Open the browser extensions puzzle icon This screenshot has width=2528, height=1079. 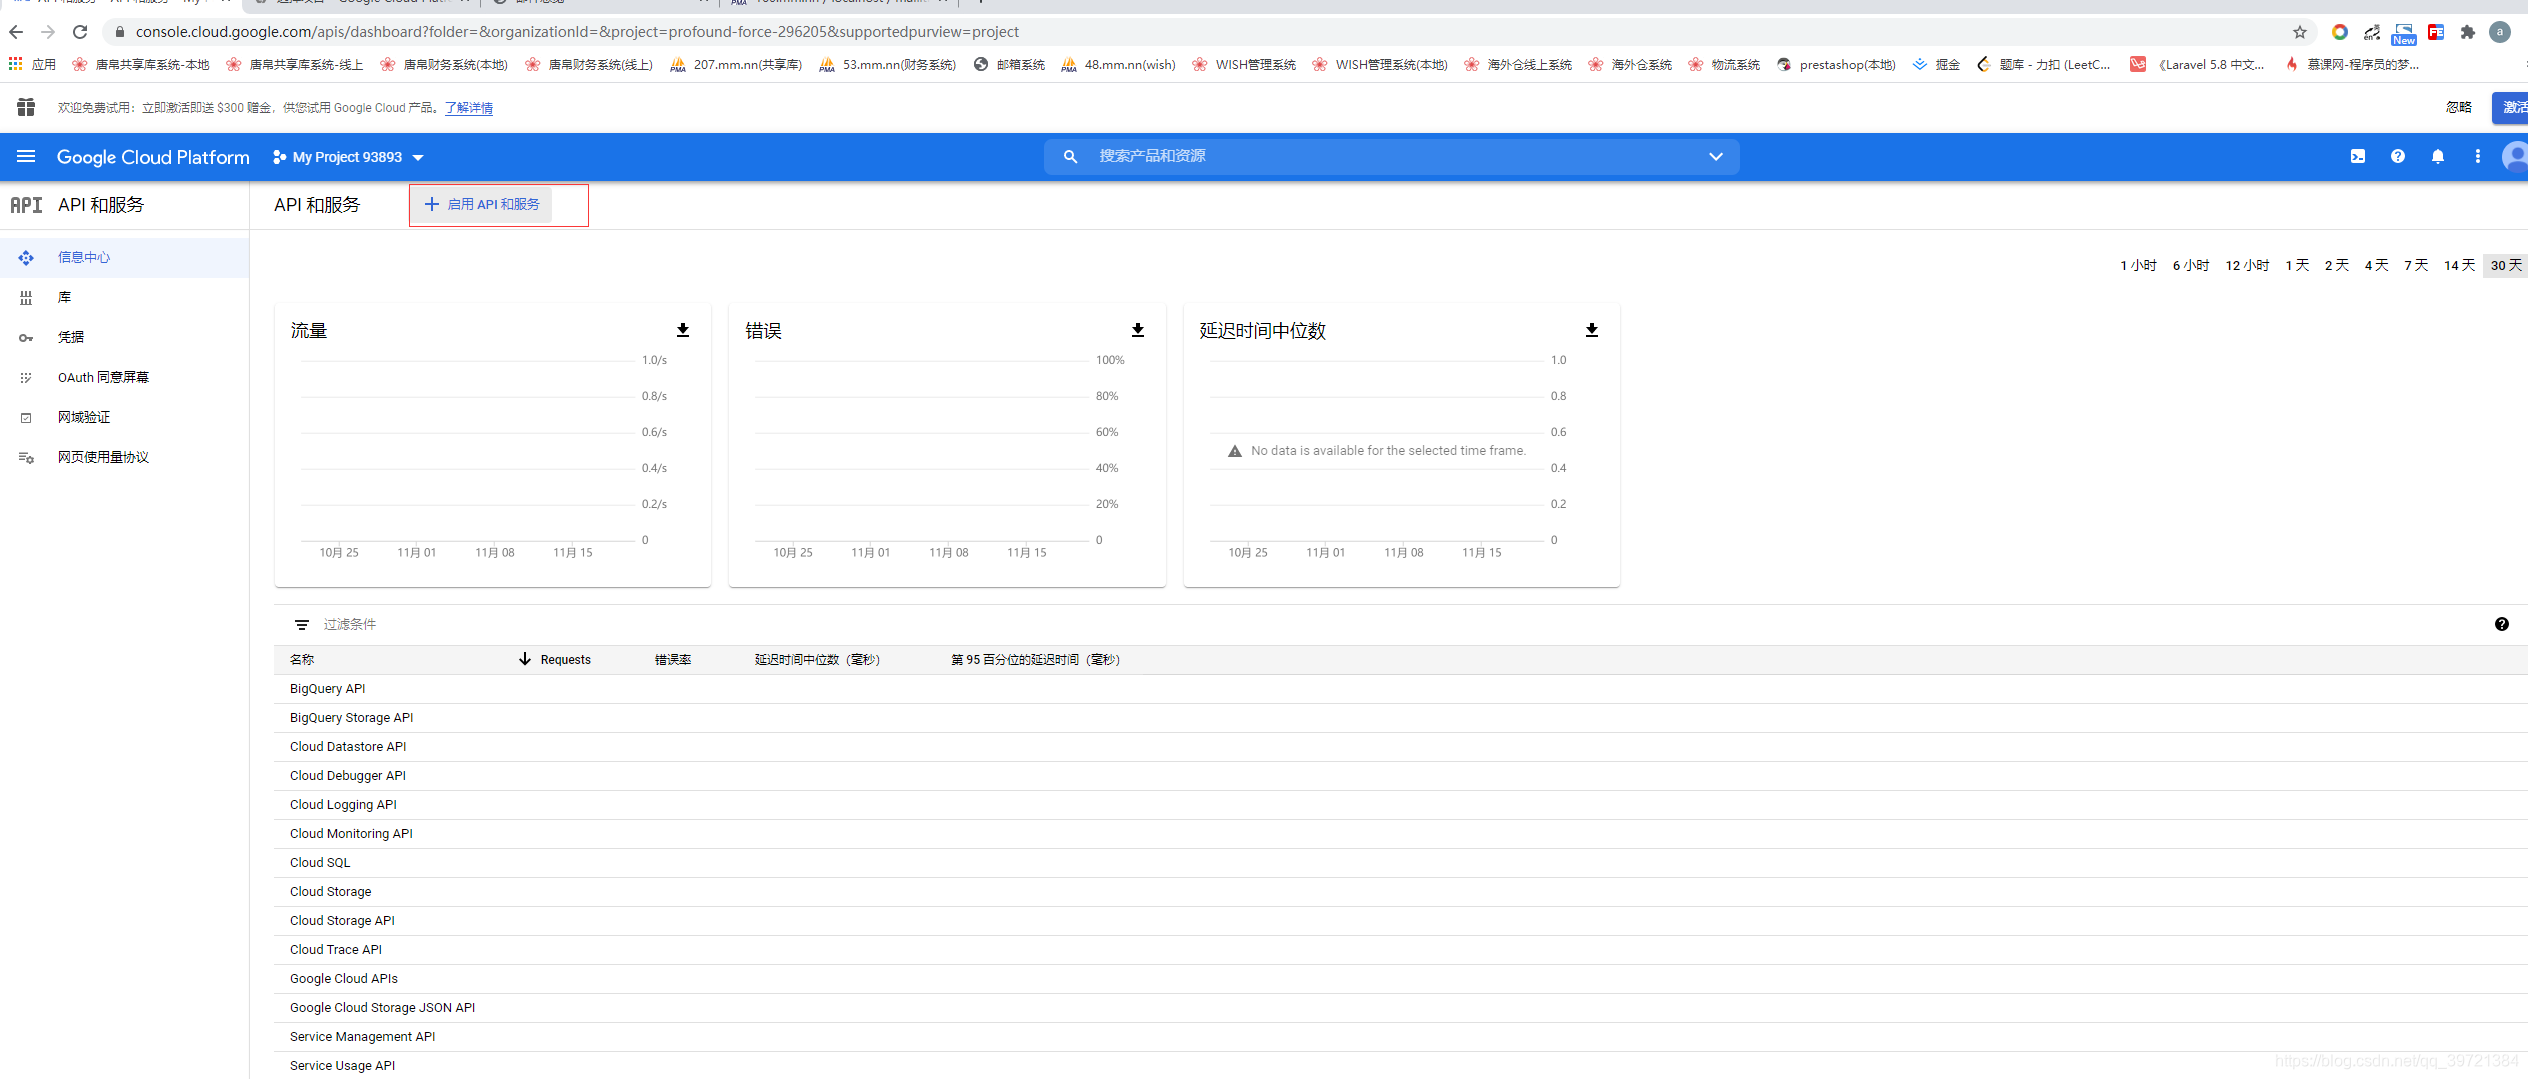[2468, 32]
